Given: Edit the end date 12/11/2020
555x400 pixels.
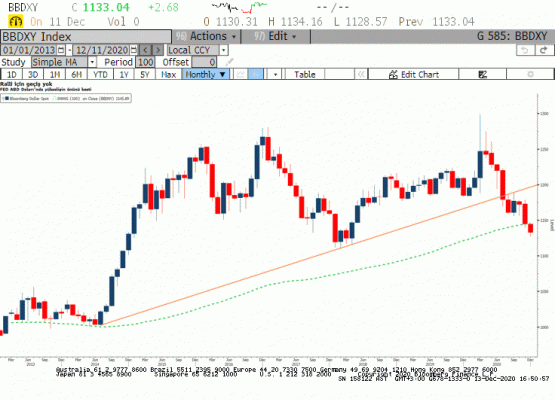Looking at the screenshot, I should tap(102, 50).
